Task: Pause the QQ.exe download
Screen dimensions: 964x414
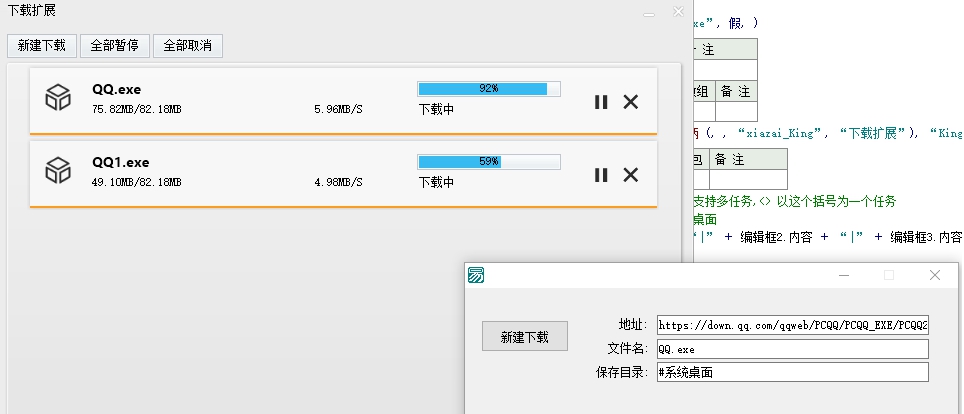Action: [601, 101]
